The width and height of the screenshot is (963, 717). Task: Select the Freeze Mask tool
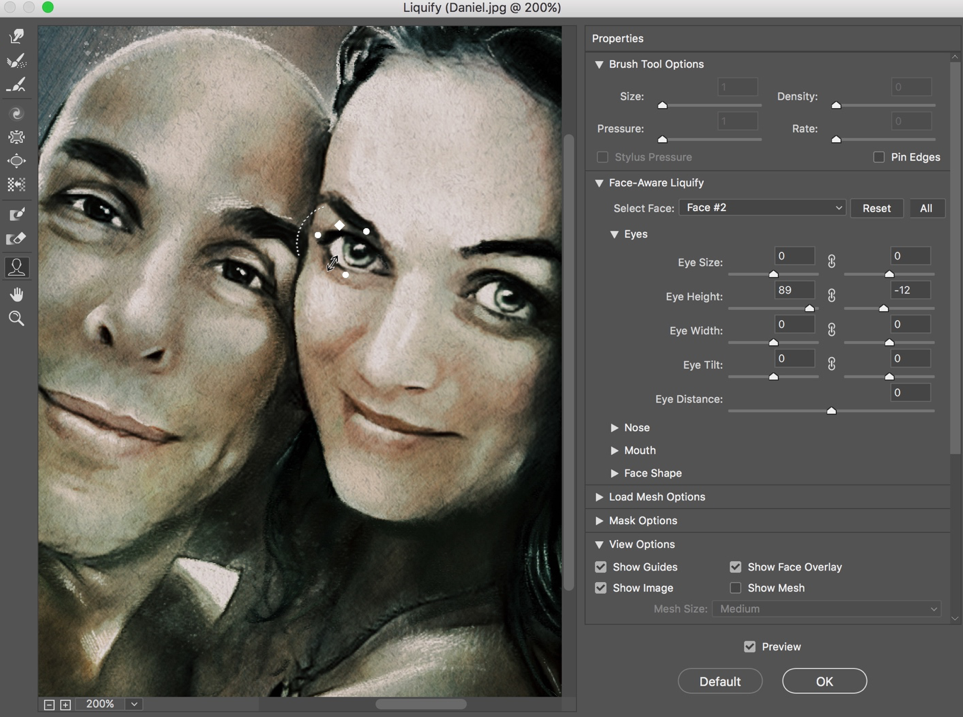(17, 213)
